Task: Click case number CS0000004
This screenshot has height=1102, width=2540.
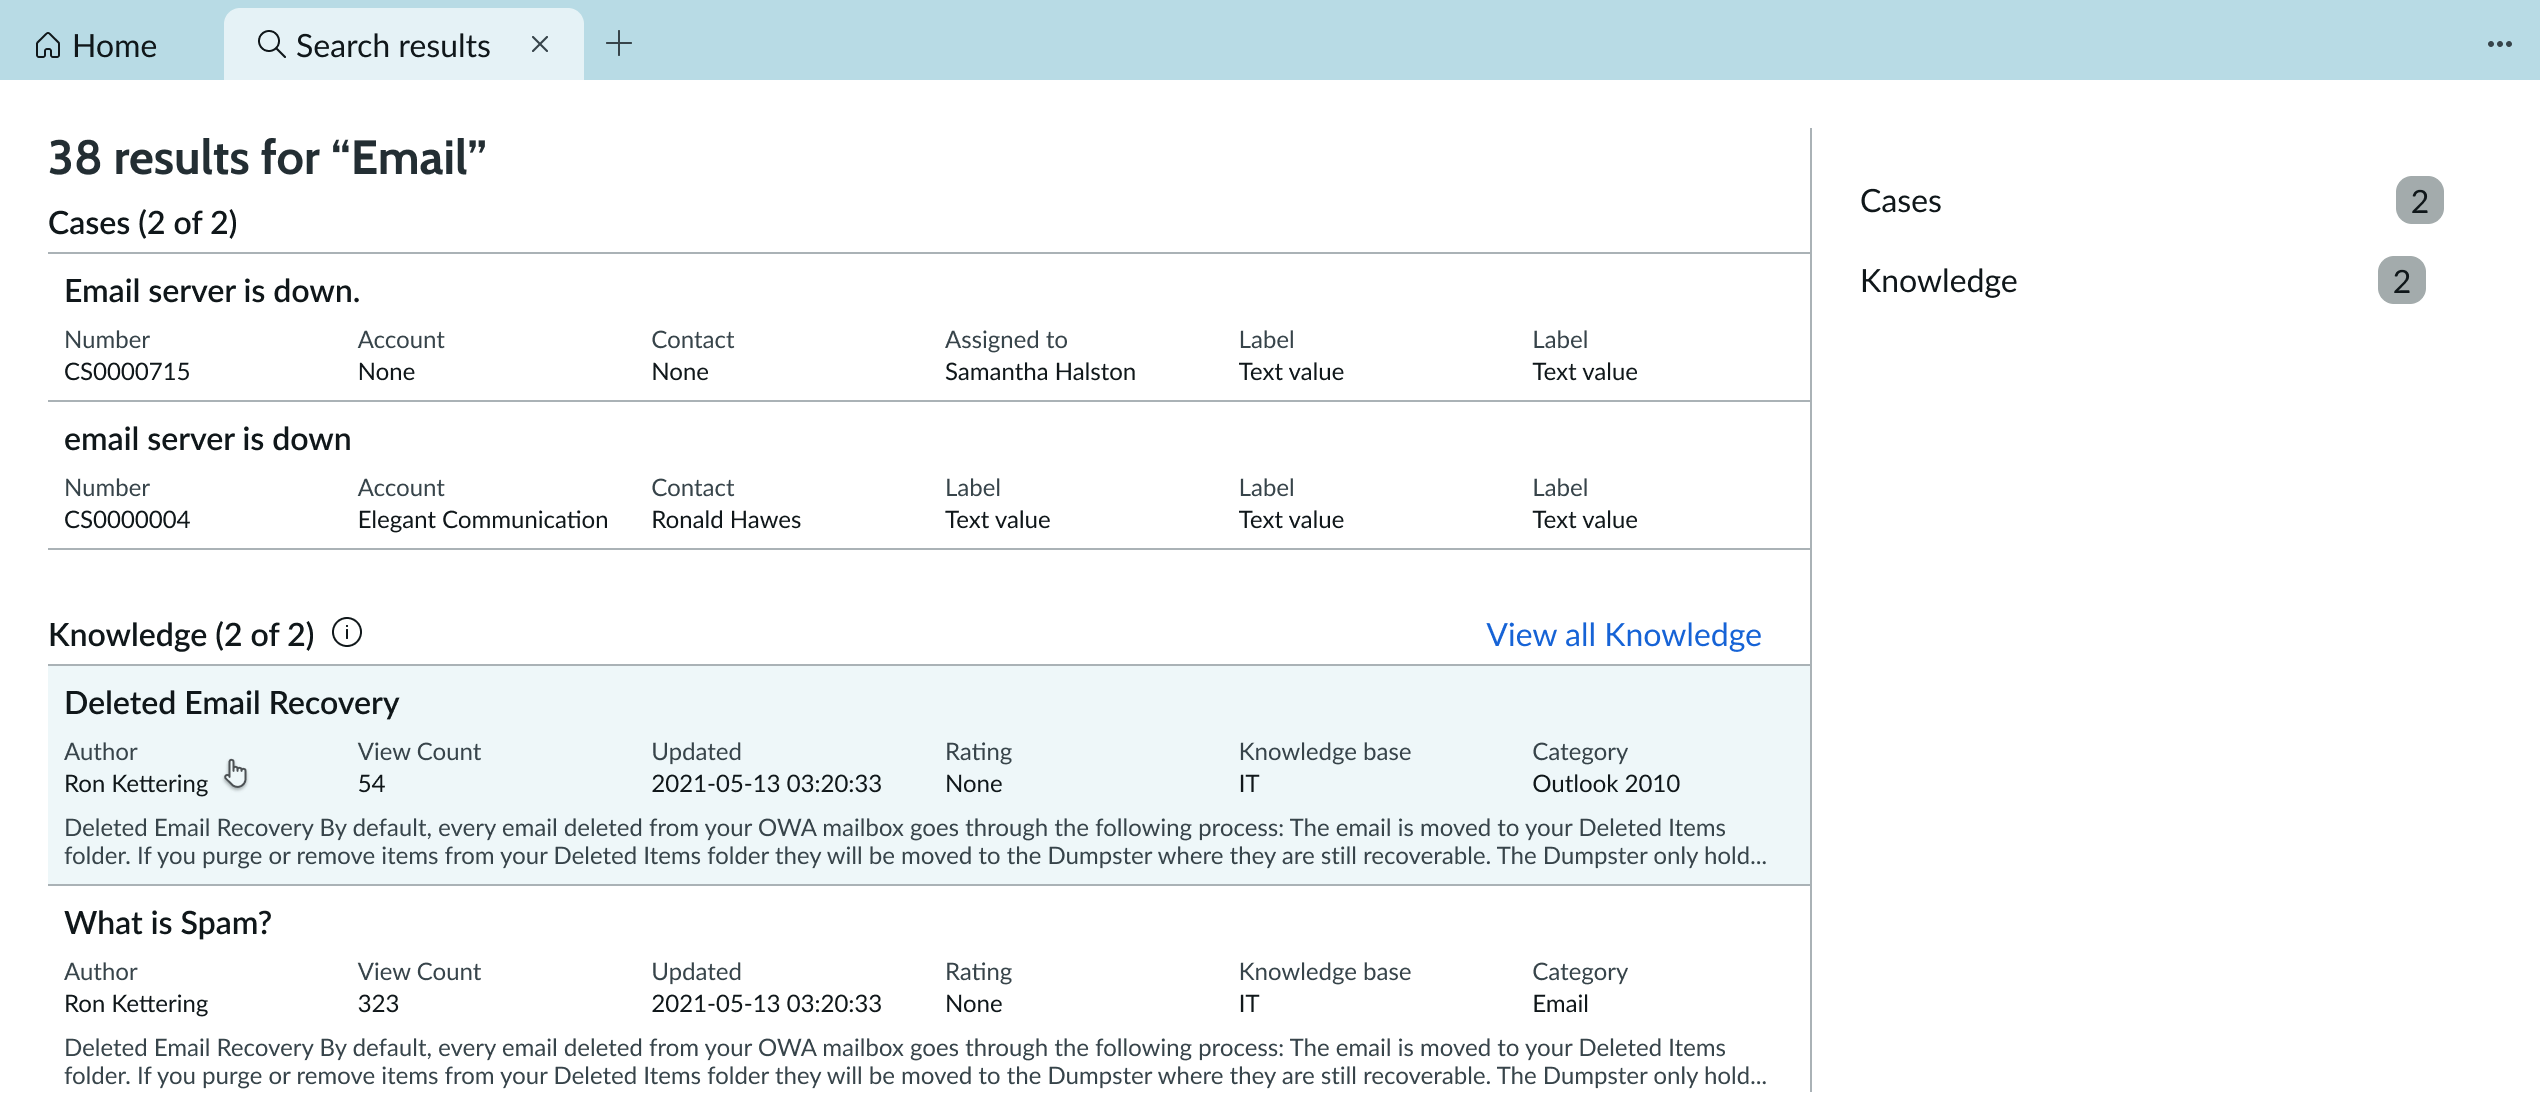Action: coord(127,520)
